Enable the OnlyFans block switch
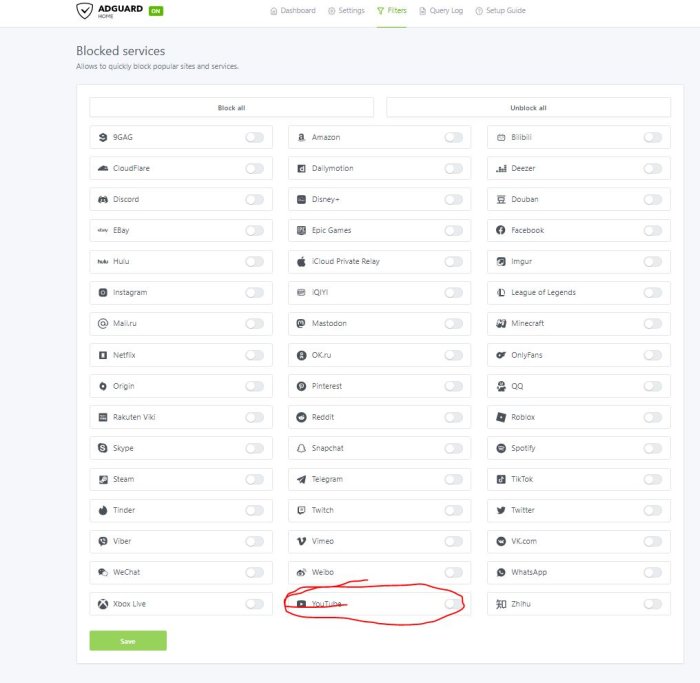This screenshot has width=700, height=683. click(653, 355)
